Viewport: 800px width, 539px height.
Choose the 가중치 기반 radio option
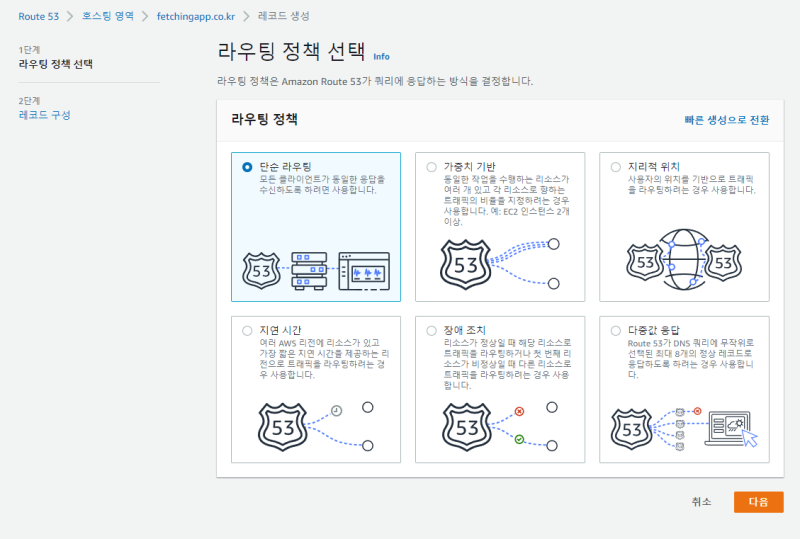coord(432,167)
